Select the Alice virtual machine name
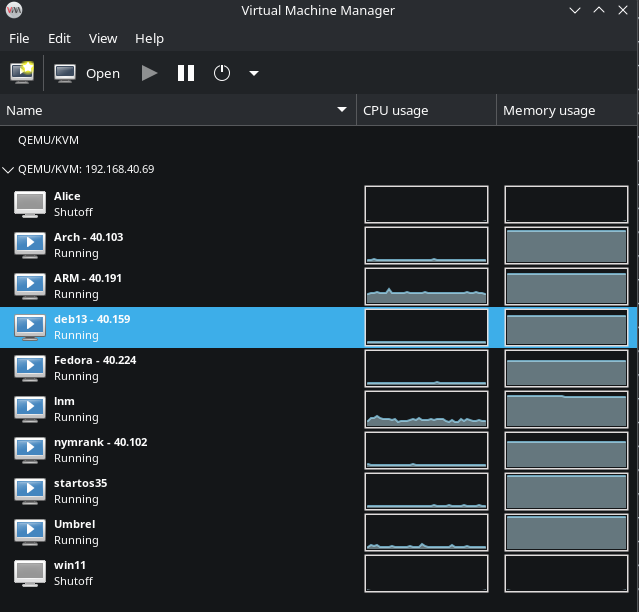Viewport: 639px width, 612px height. coord(67,196)
